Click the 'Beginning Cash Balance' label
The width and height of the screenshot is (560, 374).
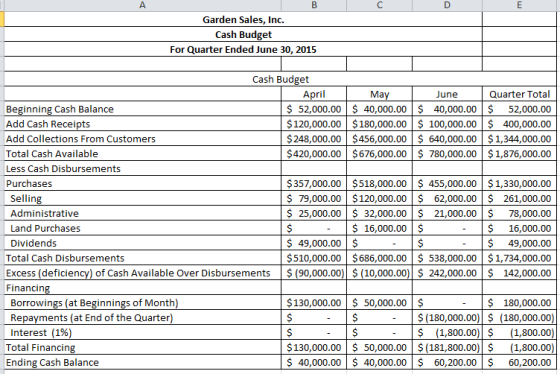point(60,109)
